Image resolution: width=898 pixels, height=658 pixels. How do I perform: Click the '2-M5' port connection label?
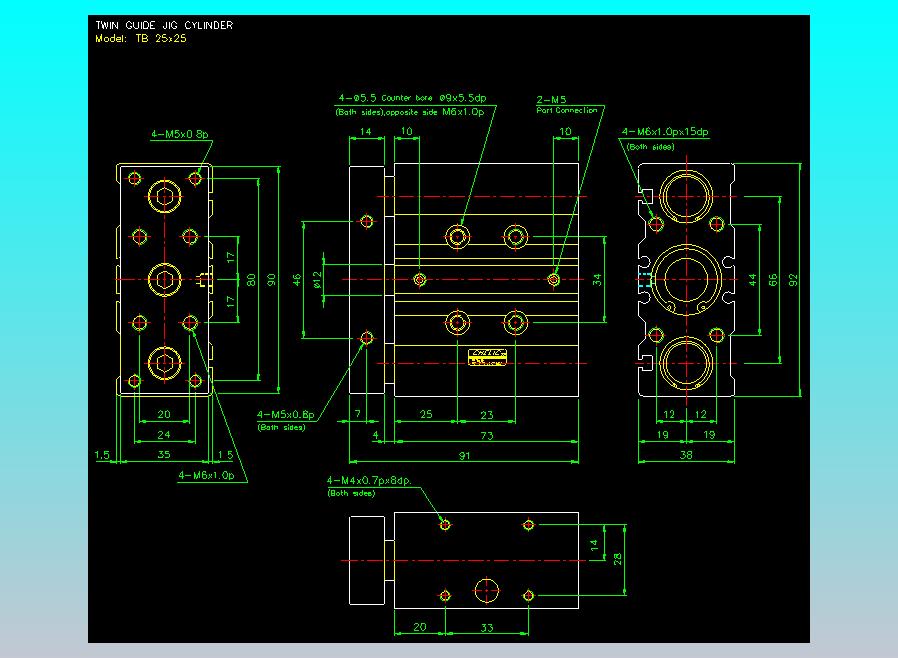[552, 99]
